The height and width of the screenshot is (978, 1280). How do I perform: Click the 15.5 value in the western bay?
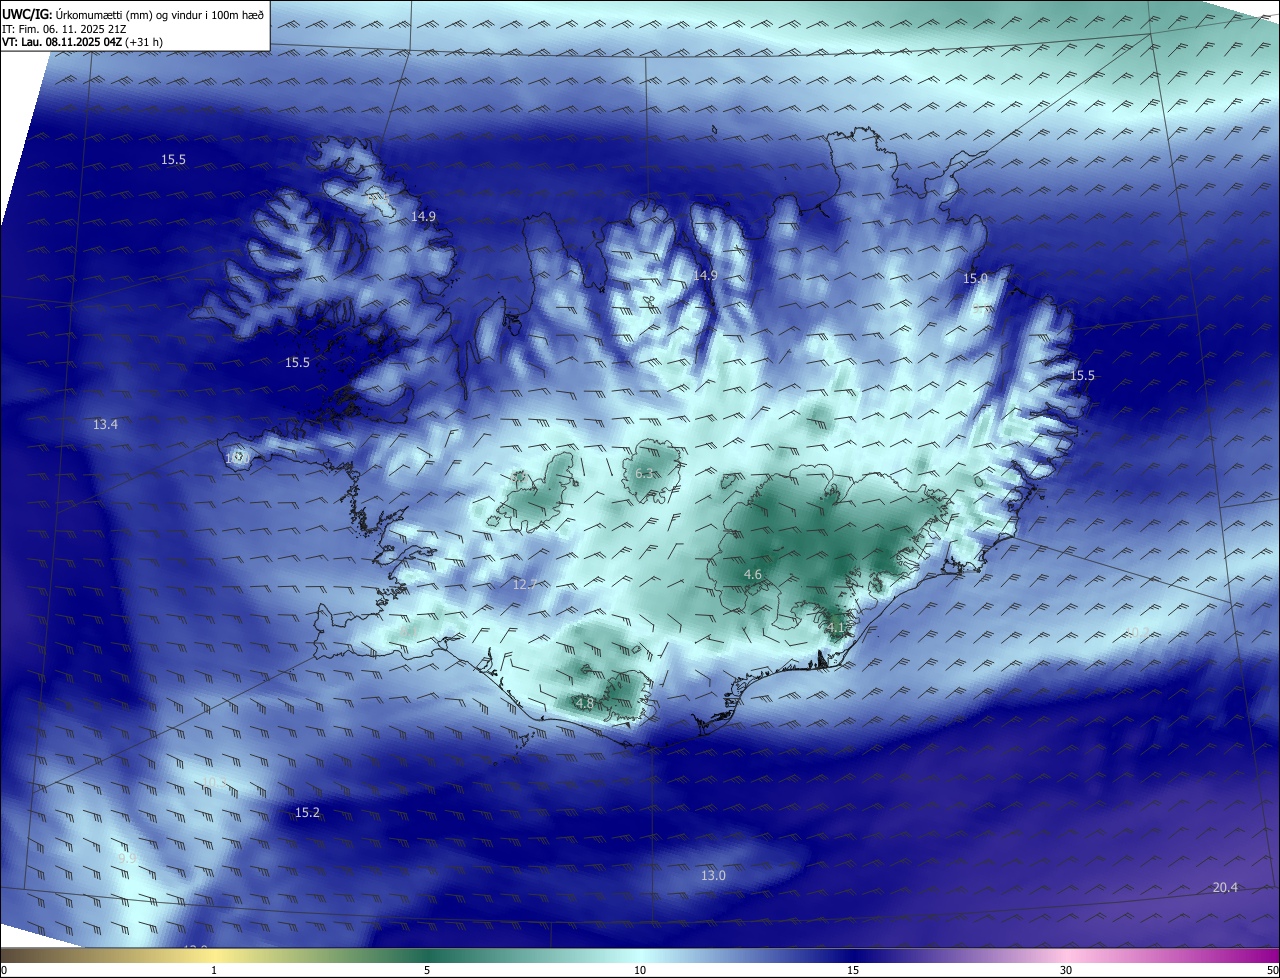297,363
